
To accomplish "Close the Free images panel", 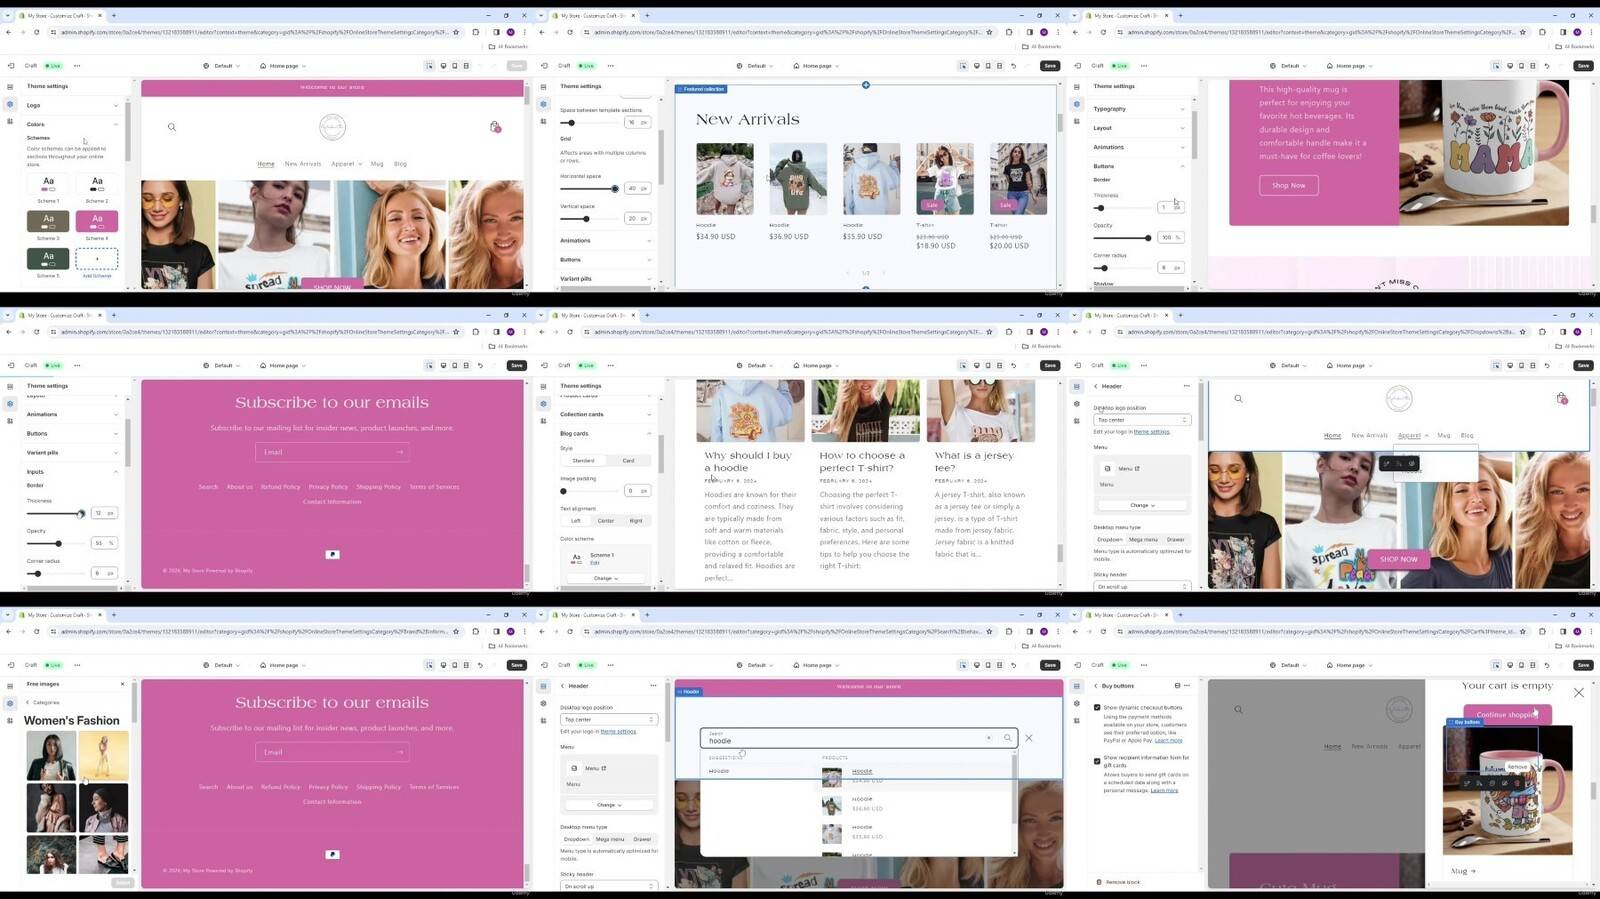I will (123, 684).
